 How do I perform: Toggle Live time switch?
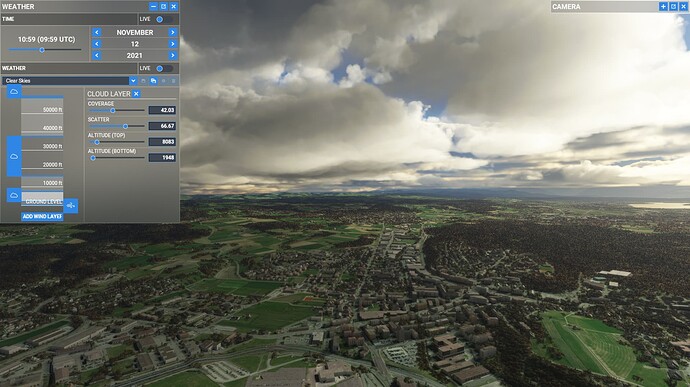click(x=164, y=19)
